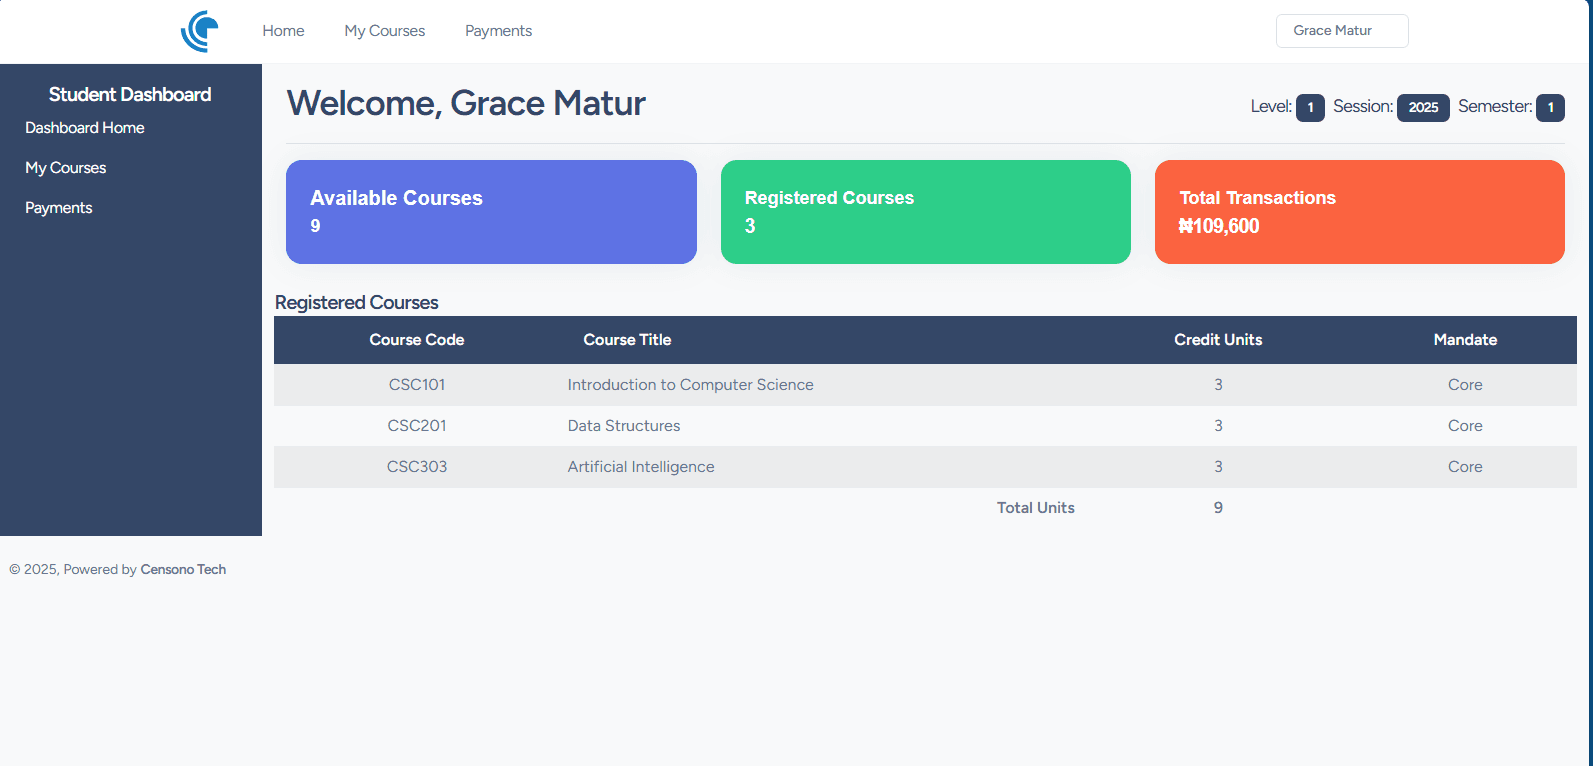Select the CSC201 course code cell
This screenshot has width=1593, height=766.
pos(417,426)
